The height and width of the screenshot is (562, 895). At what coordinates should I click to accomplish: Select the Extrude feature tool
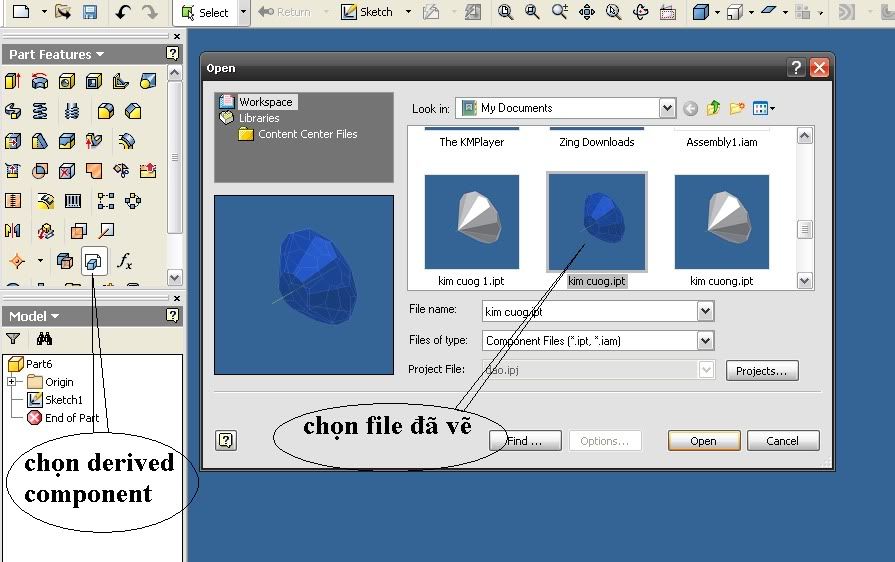pos(13,81)
